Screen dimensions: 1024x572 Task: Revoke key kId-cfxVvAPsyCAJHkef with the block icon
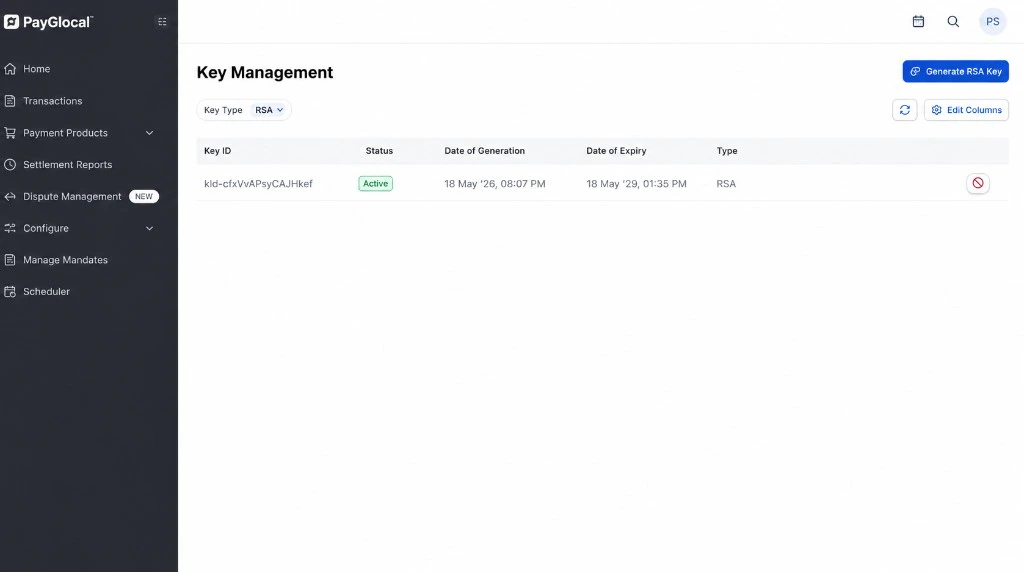[978, 183]
